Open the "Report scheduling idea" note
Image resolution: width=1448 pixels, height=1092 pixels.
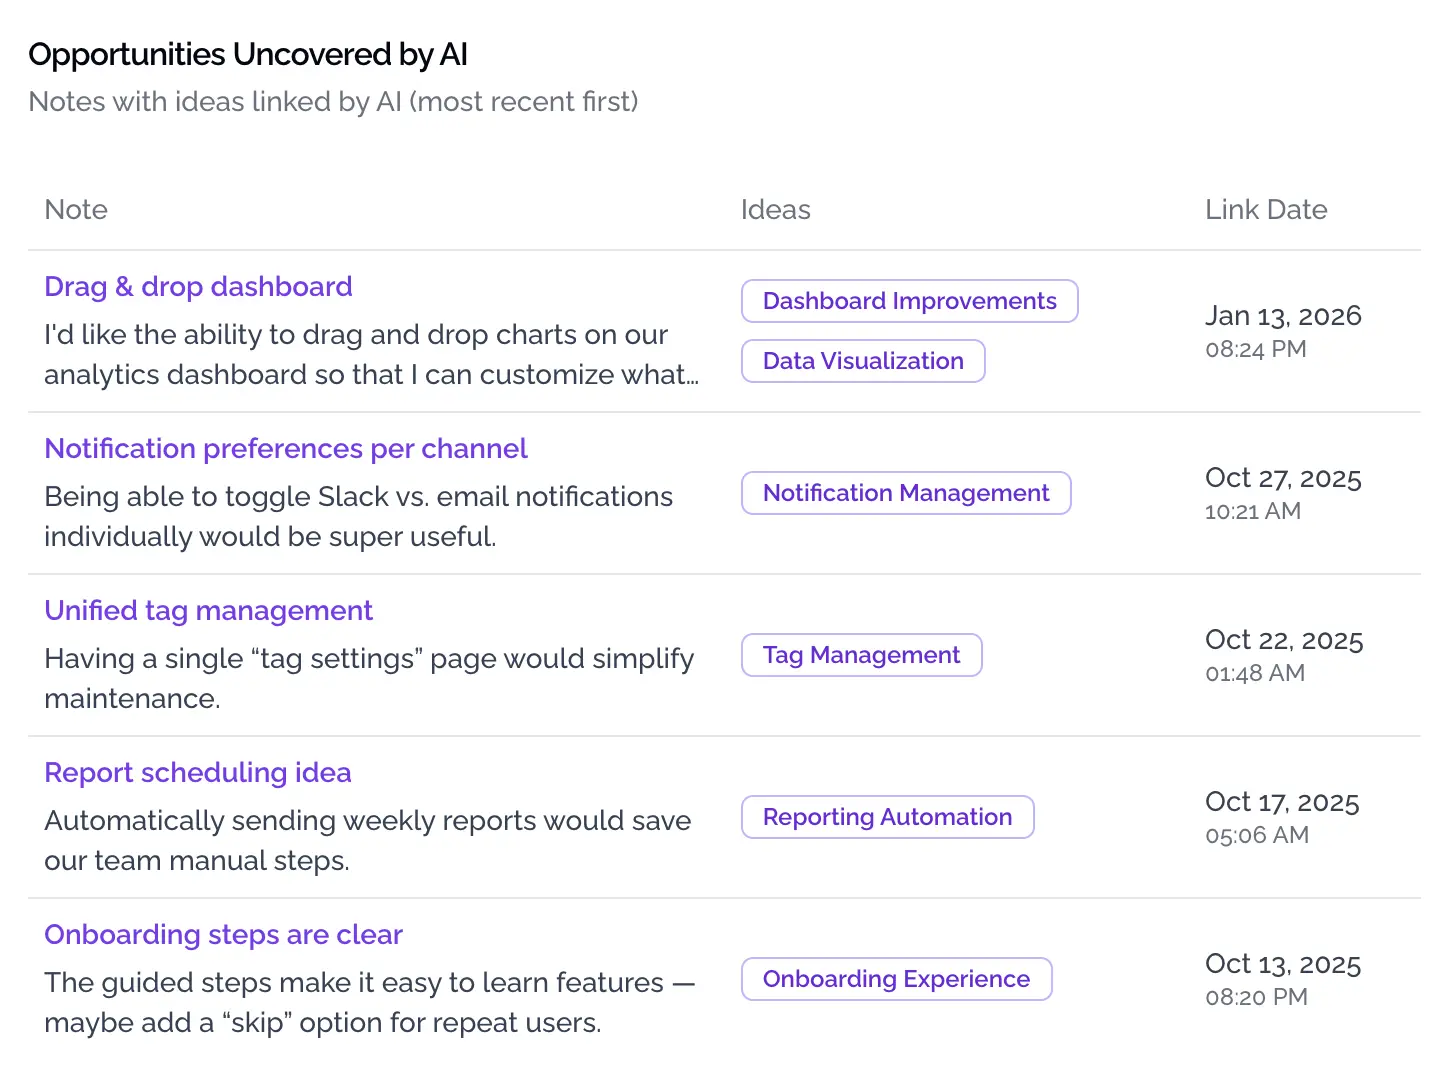click(x=197, y=772)
